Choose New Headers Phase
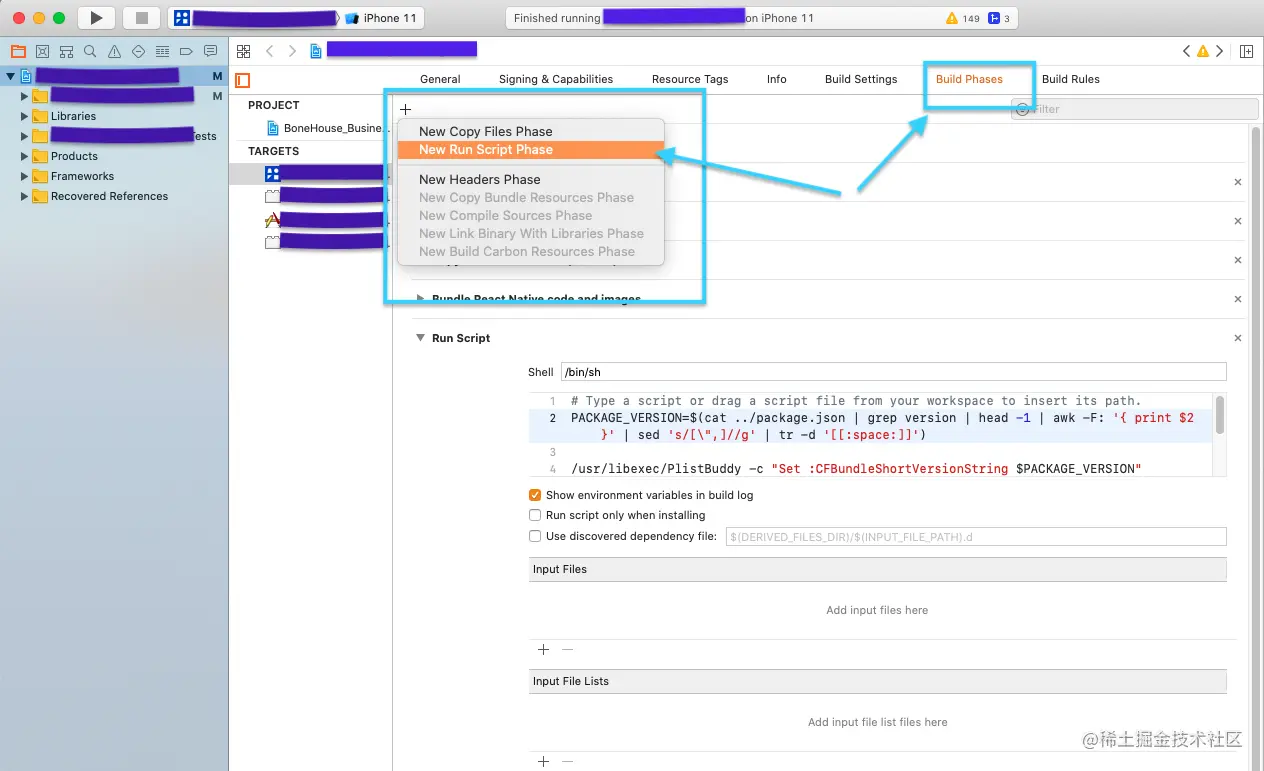The image size is (1264, 771). point(479,180)
